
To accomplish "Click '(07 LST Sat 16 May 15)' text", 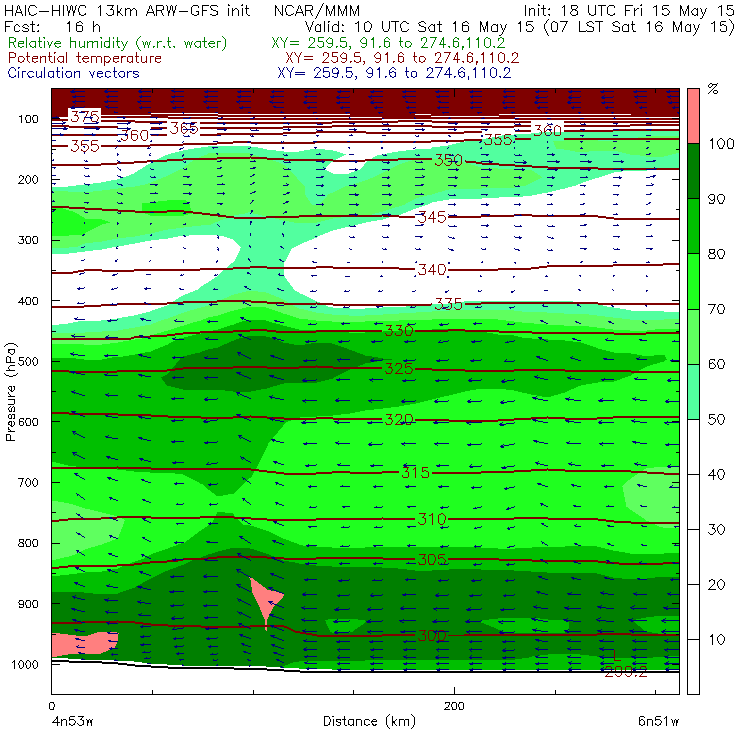I will coord(640,26).
